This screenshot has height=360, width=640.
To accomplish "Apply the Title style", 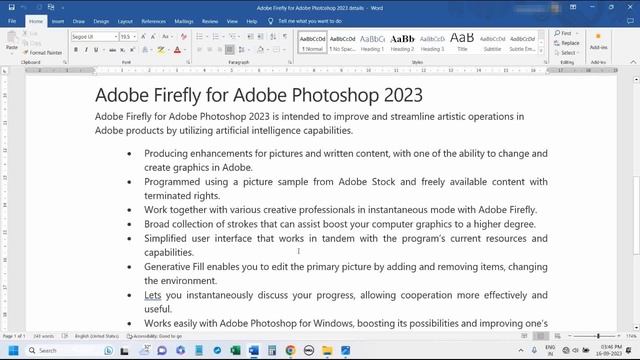I will 462,42.
